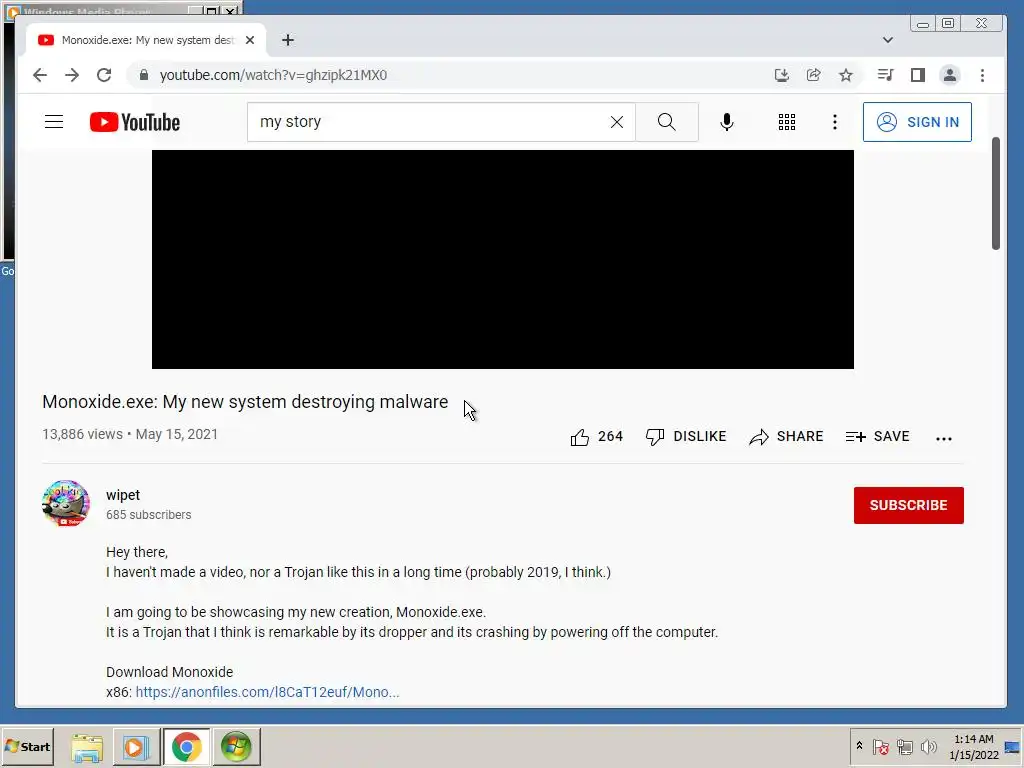Click the network tray icon
The height and width of the screenshot is (768, 1024).
(904, 746)
